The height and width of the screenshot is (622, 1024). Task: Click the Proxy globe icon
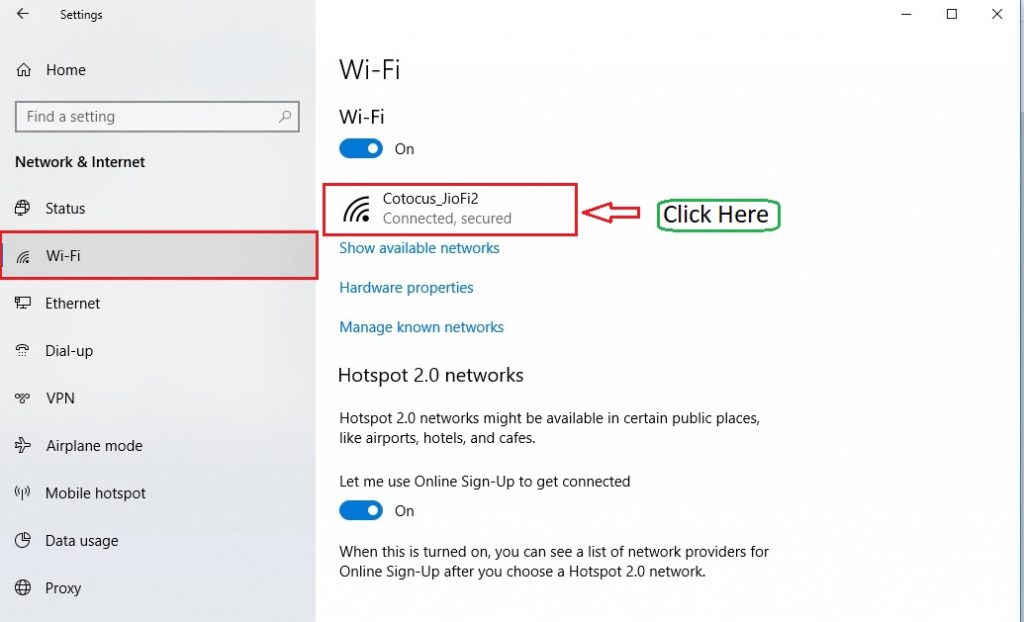tap(23, 588)
